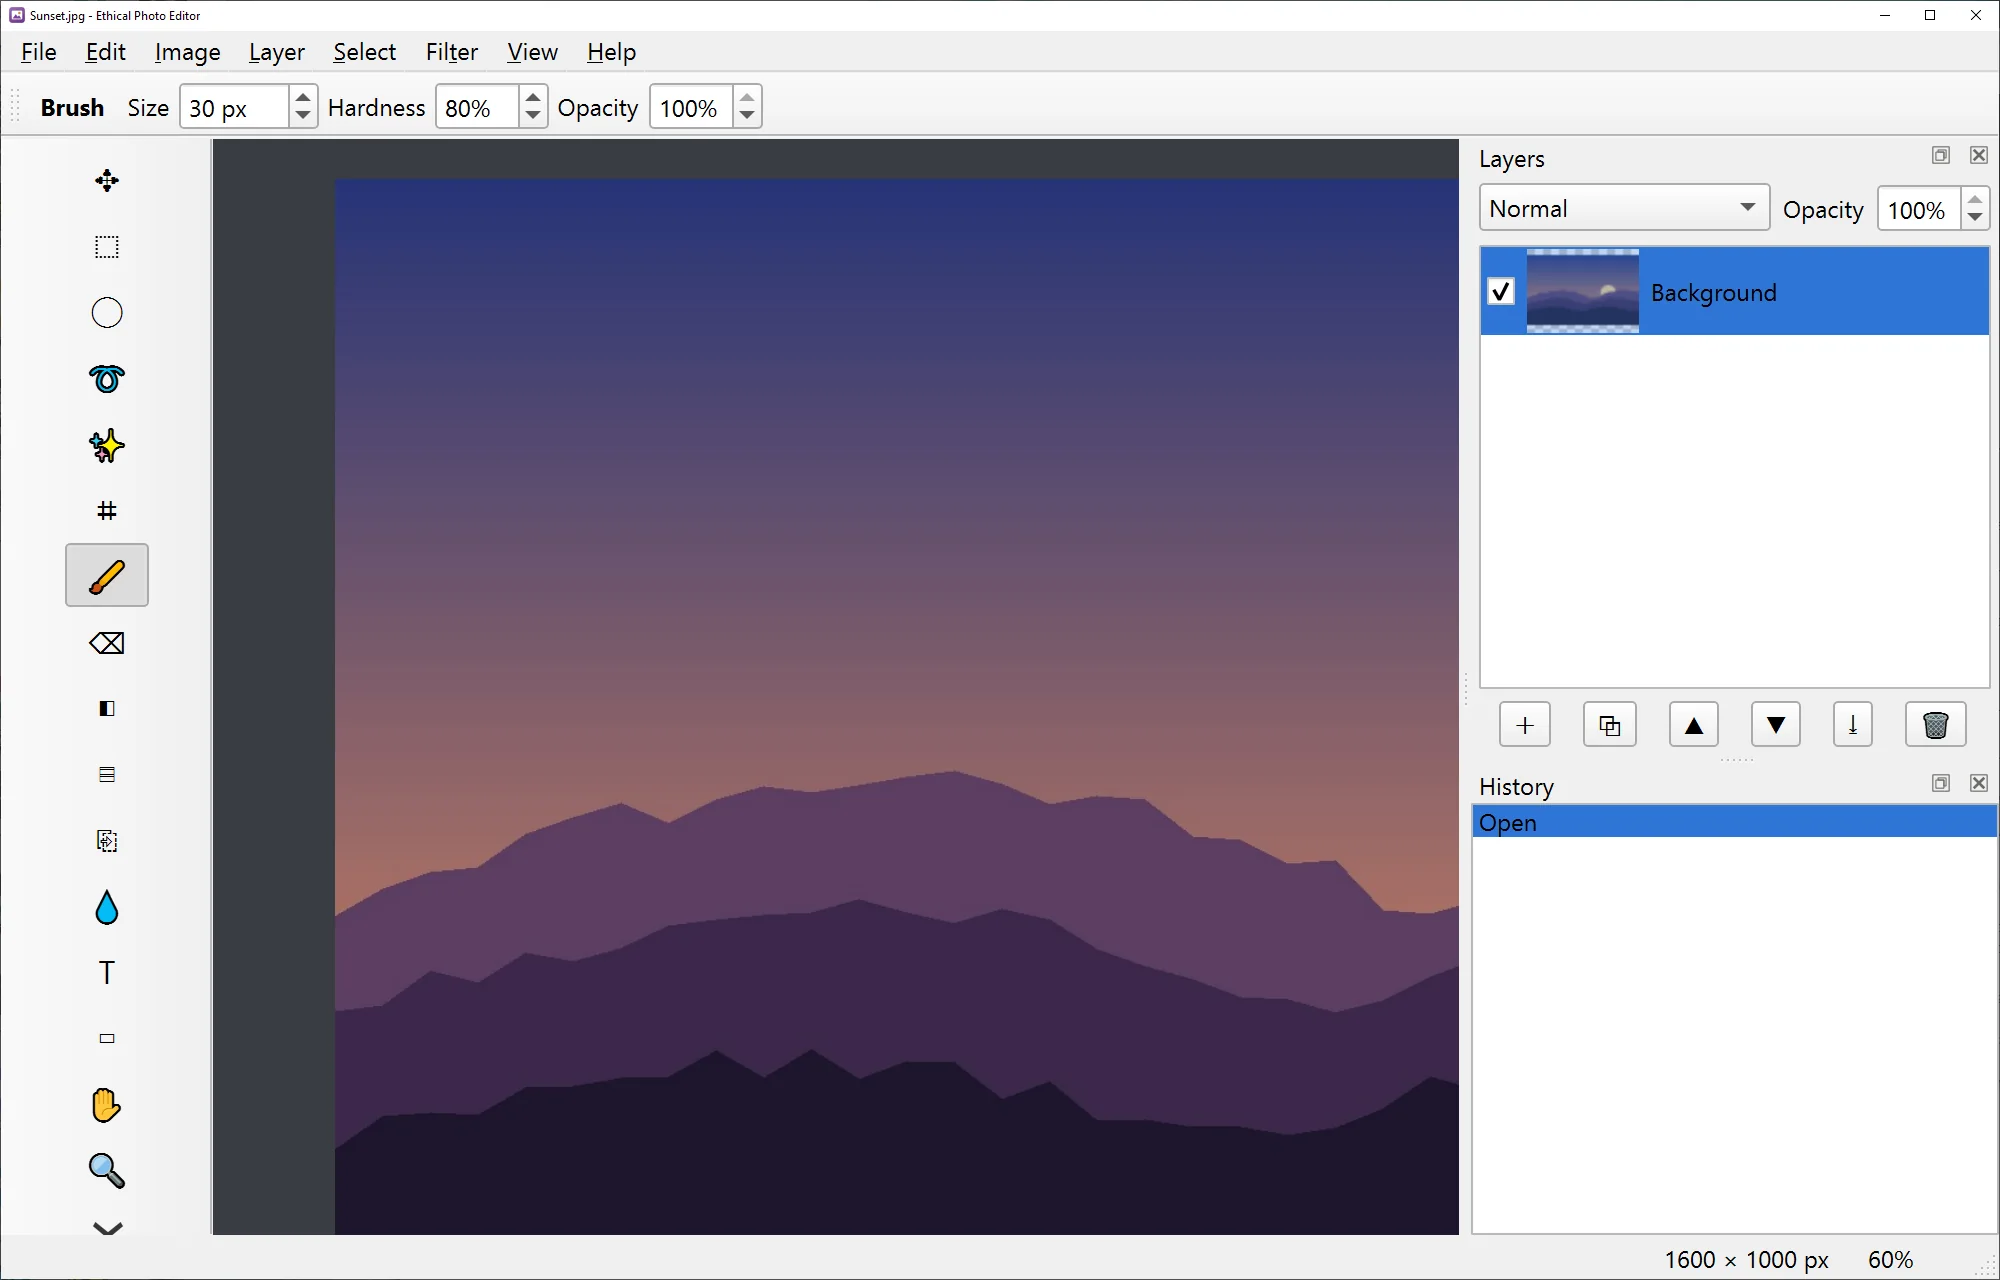Image resolution: width=2000 pixels, height=1280 pixels.
Task: Select the Lasso tool
Action: 107,379
